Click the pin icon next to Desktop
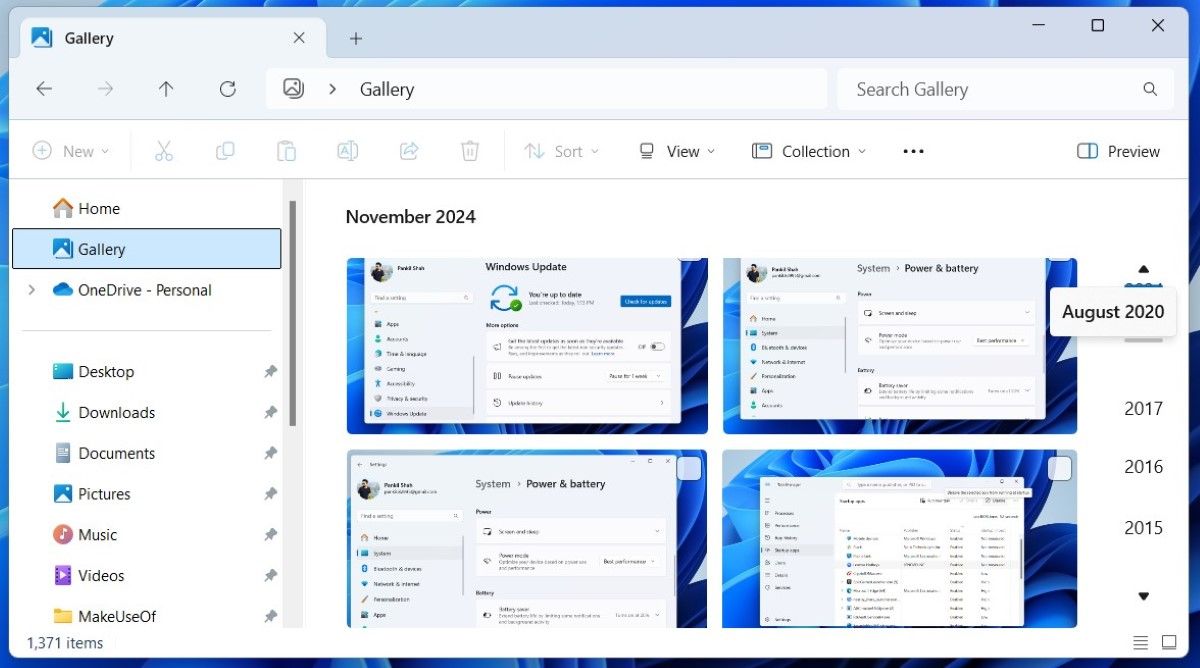The height and width of the screenshot is (668, 1200). (270, 371)
